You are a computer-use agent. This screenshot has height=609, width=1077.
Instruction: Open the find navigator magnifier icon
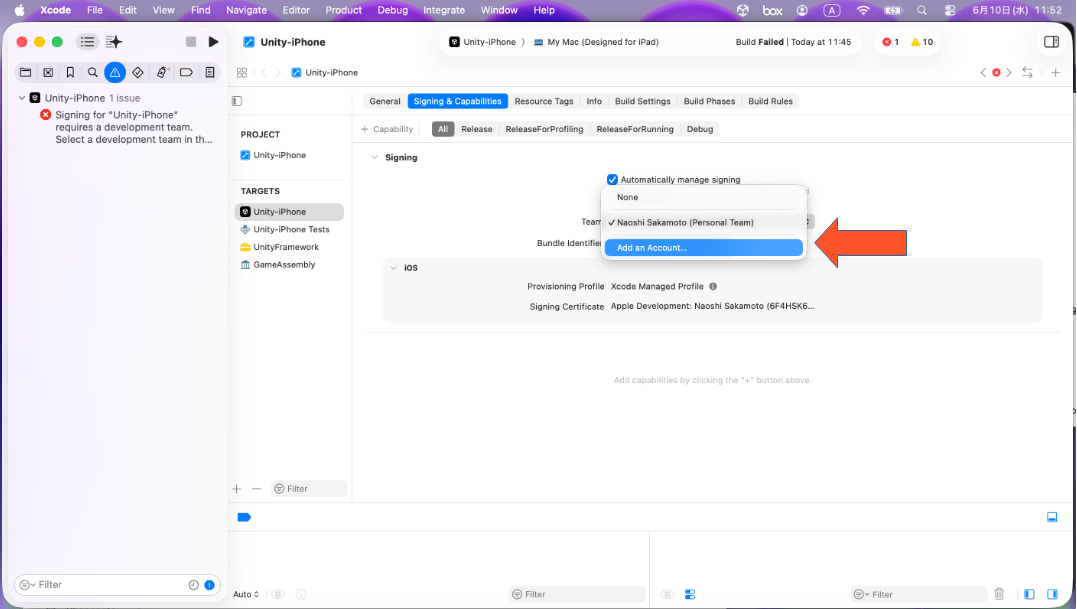(x=93, y=72)
